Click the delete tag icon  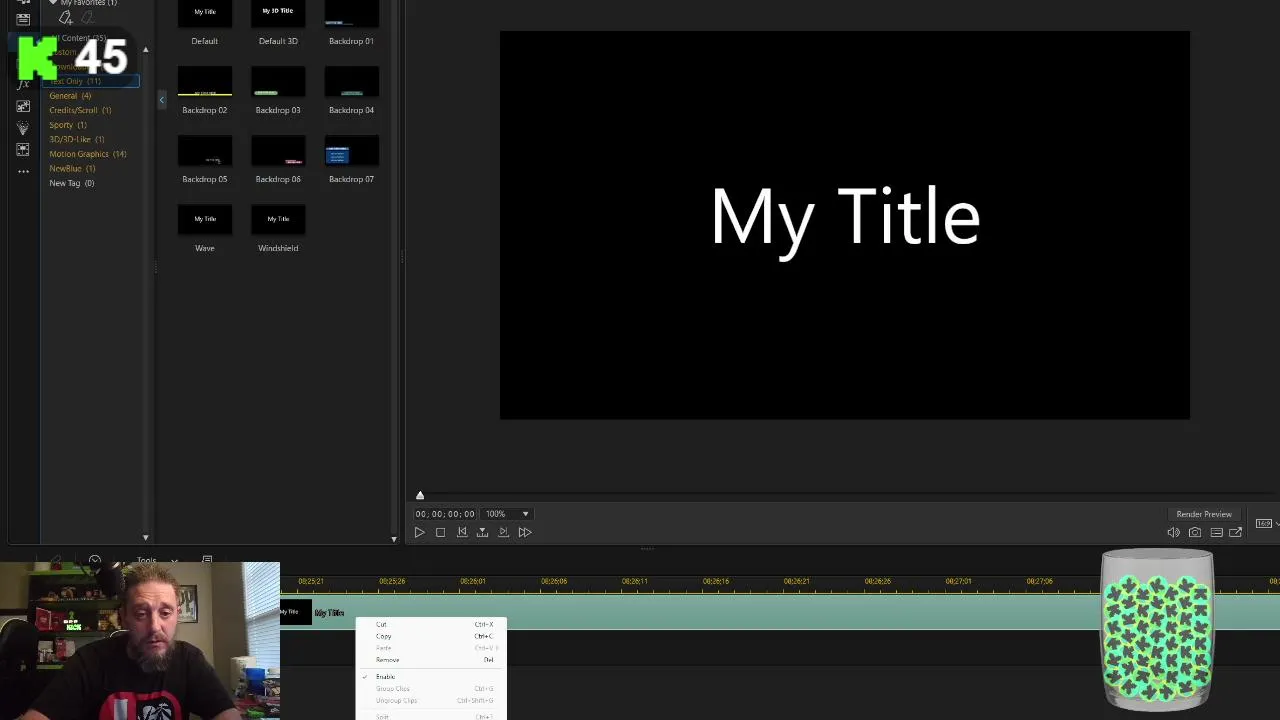pyautogui.click(x=88, y=17)
